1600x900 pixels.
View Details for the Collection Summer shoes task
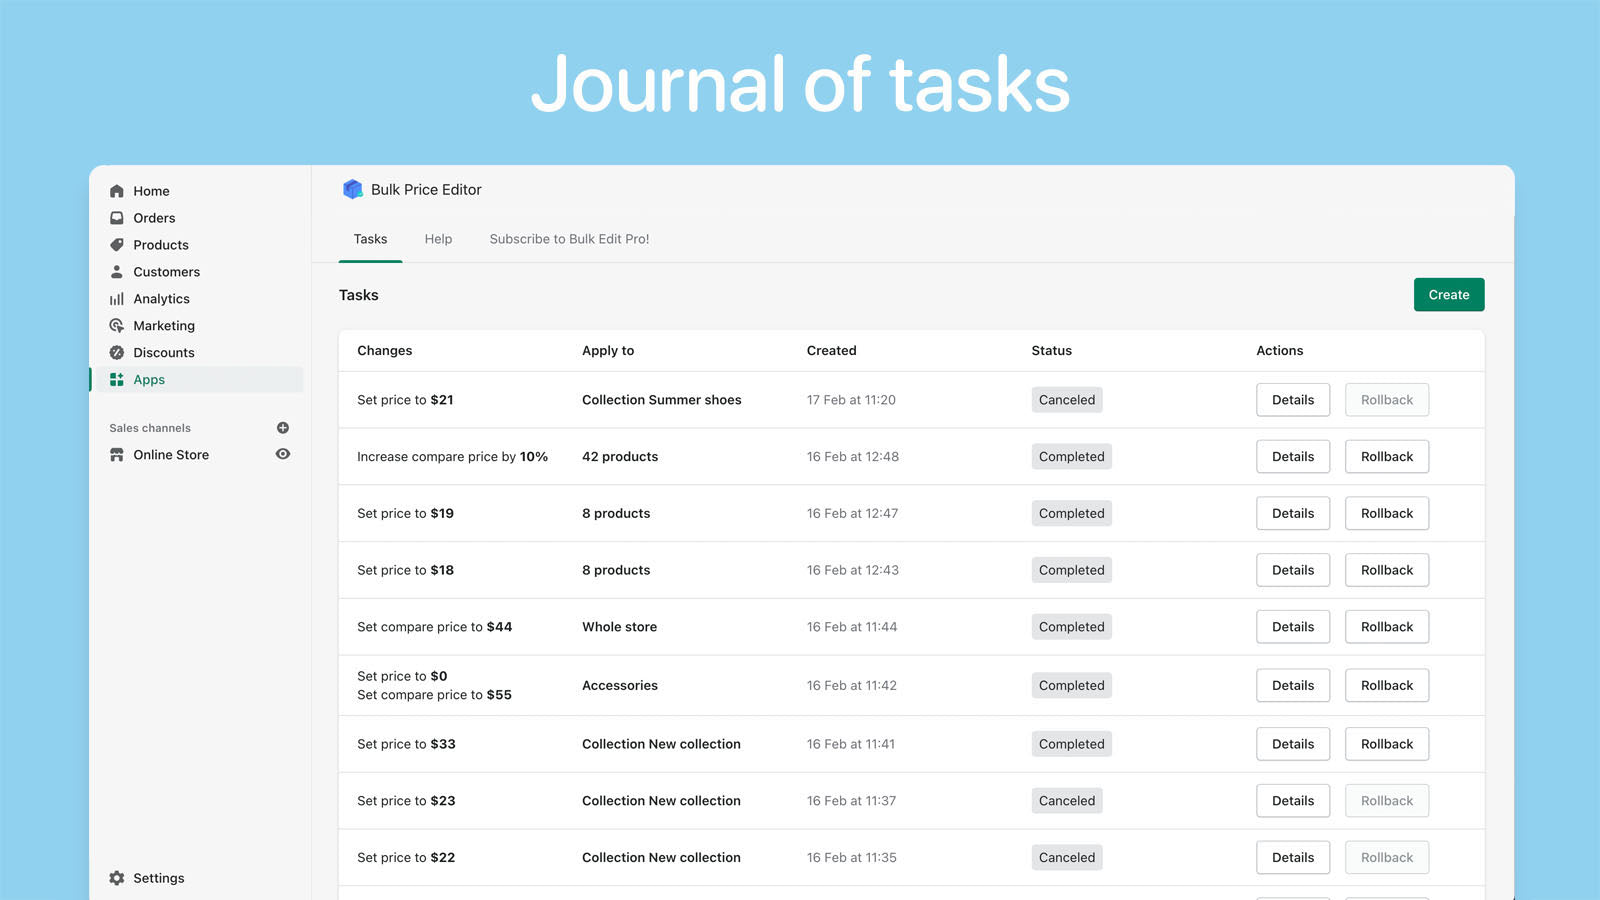click(x=1292, y=399)
